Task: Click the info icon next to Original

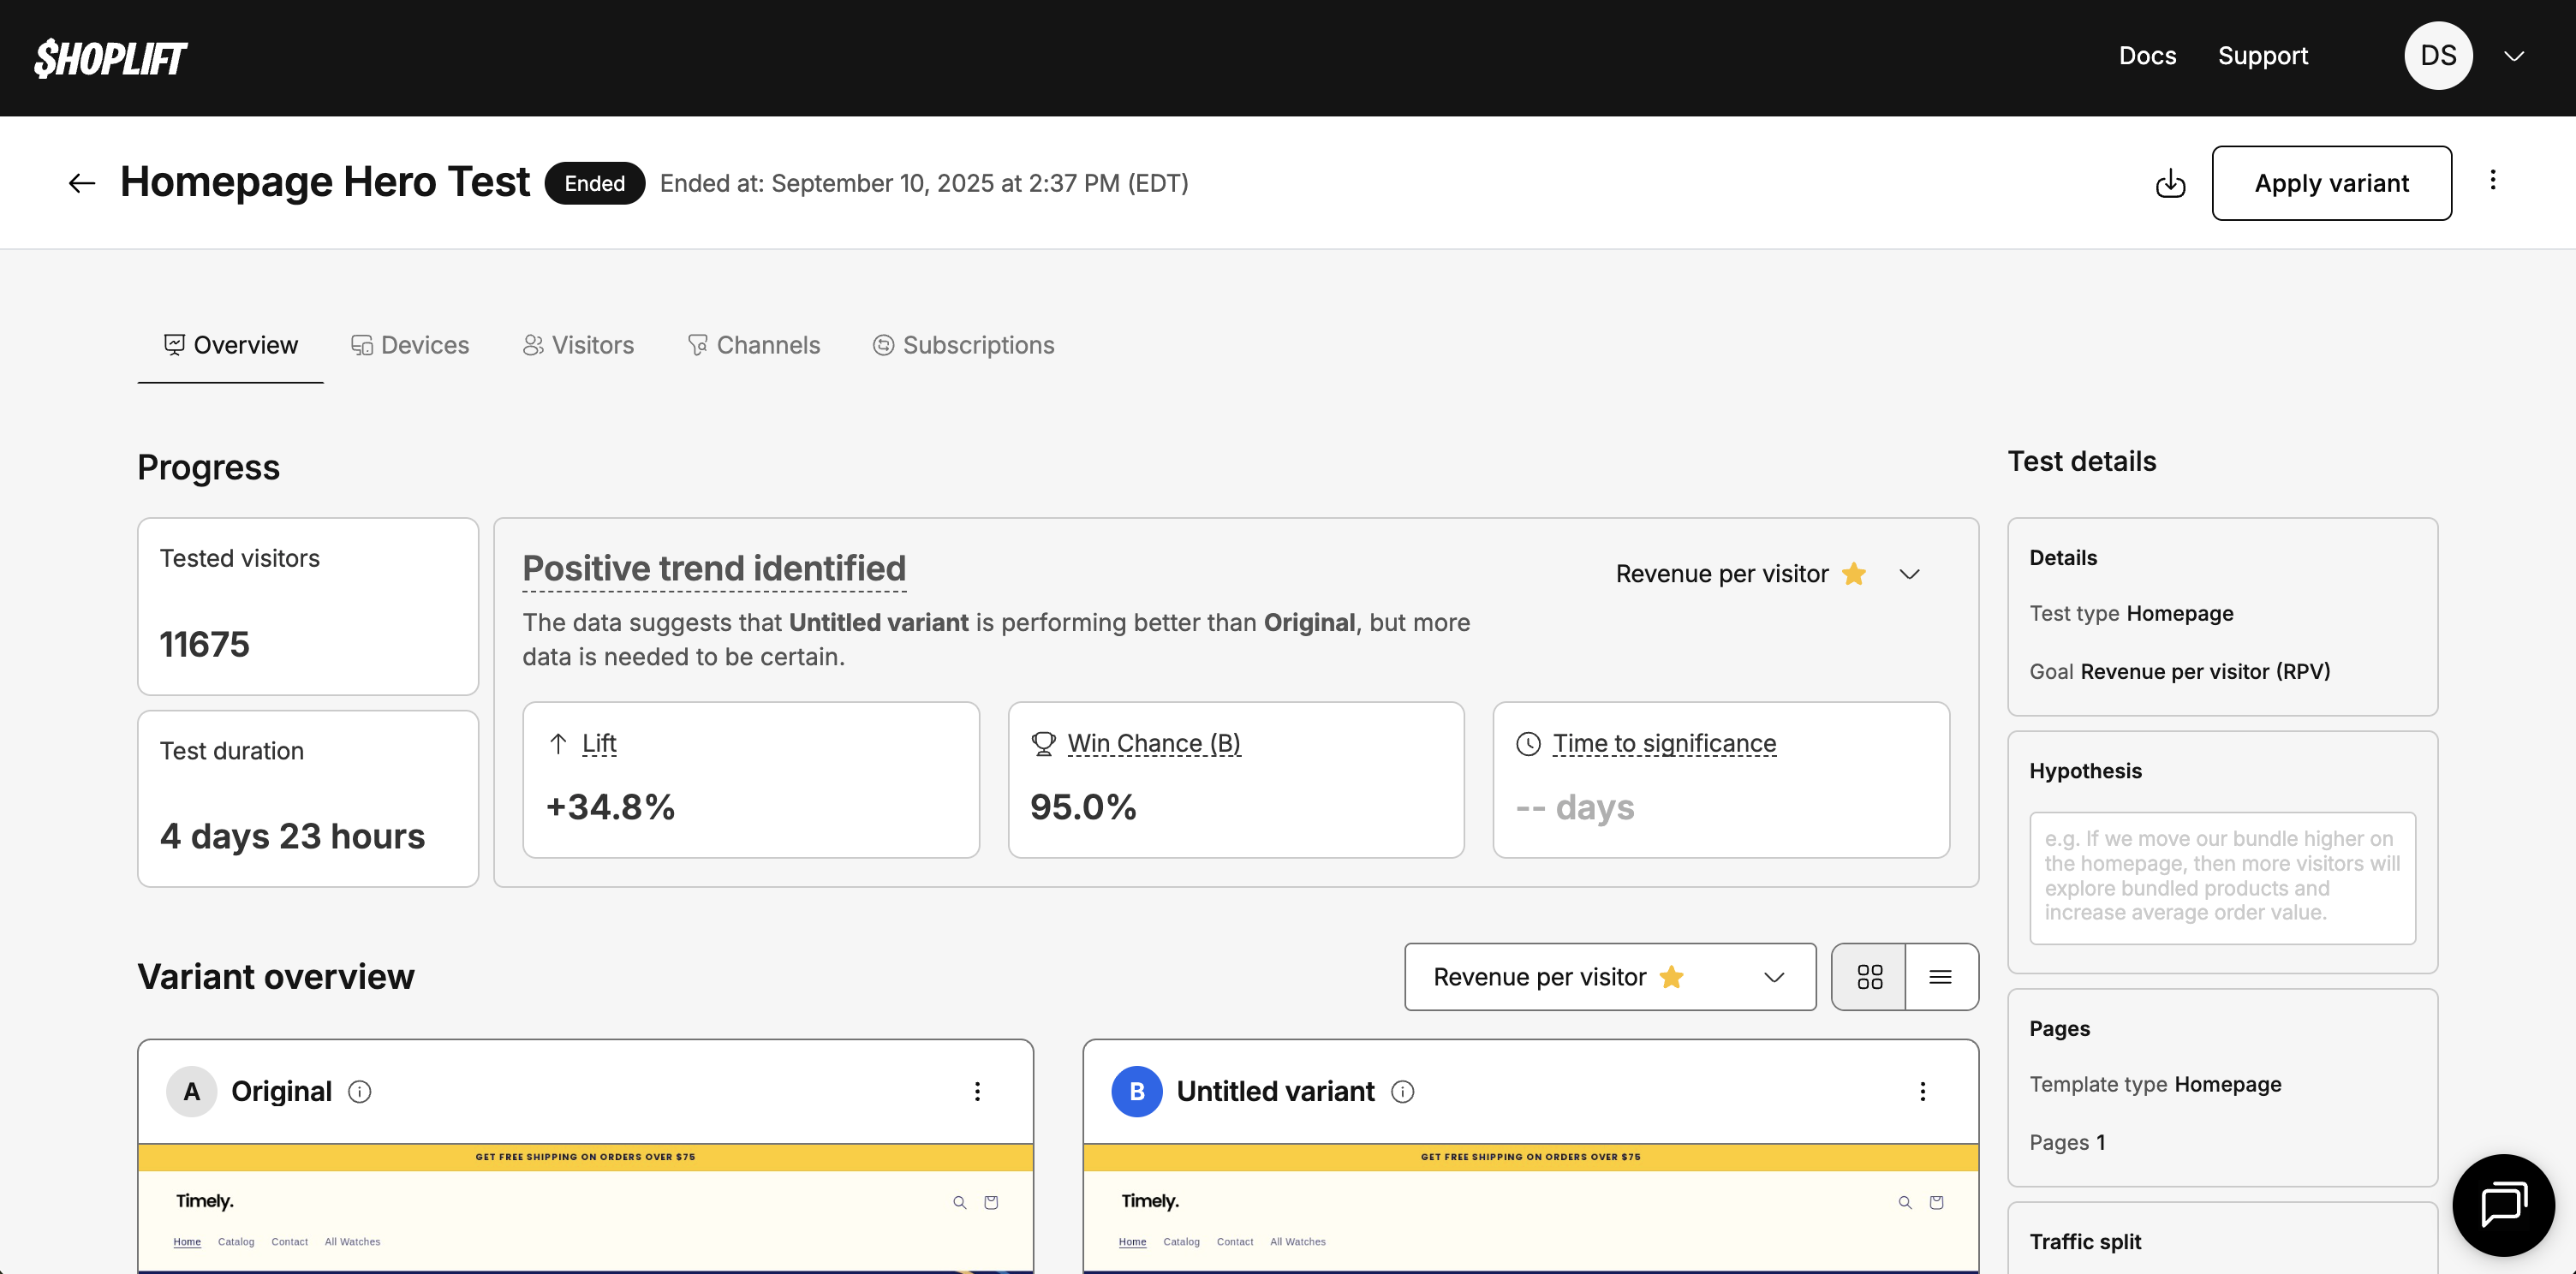Action: (360, 1091)
